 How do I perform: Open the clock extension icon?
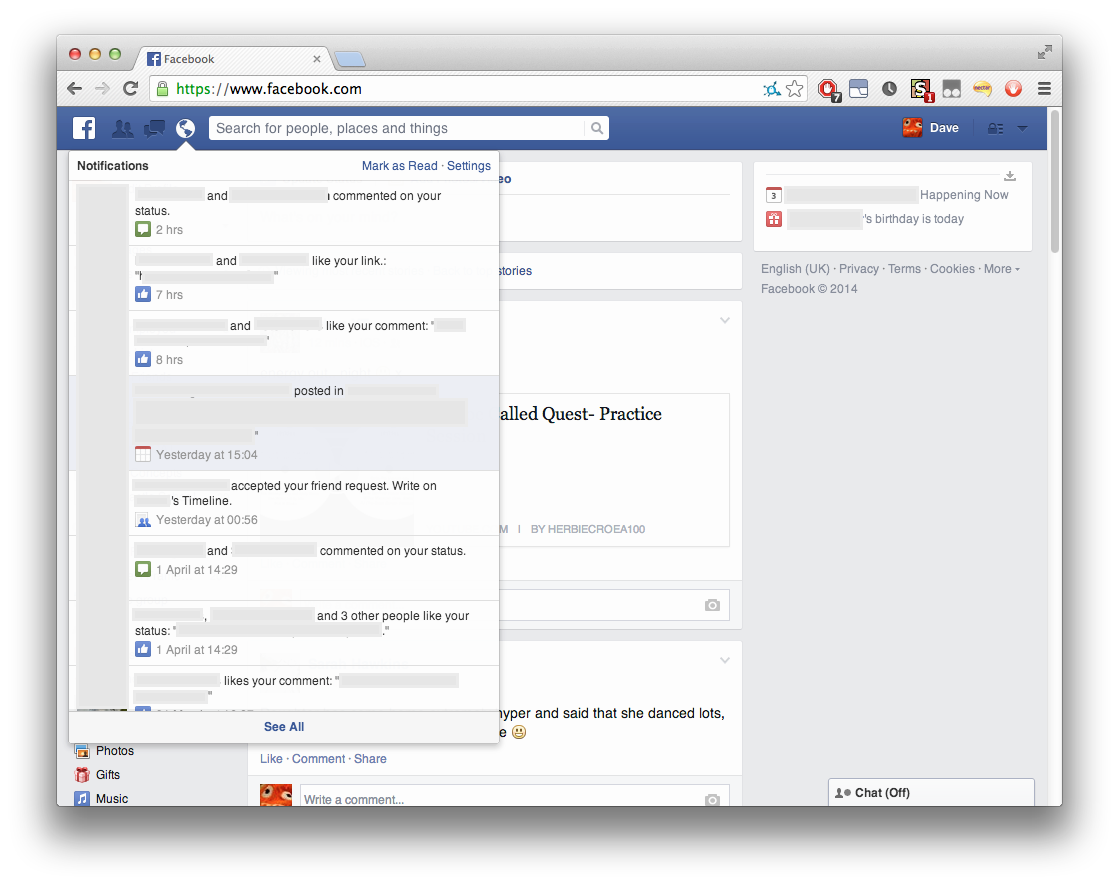pos(889,88)
